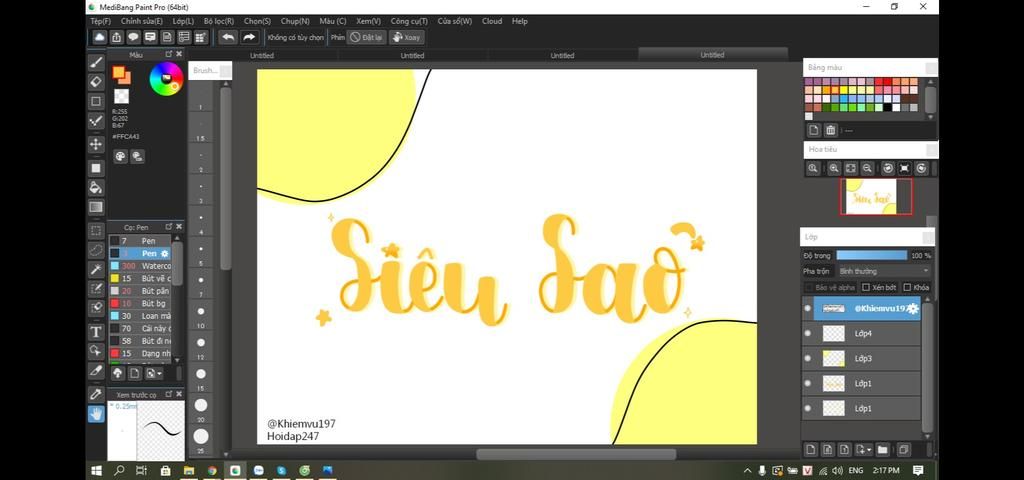Open the Lớp(L) menu

tap(183, 21)
